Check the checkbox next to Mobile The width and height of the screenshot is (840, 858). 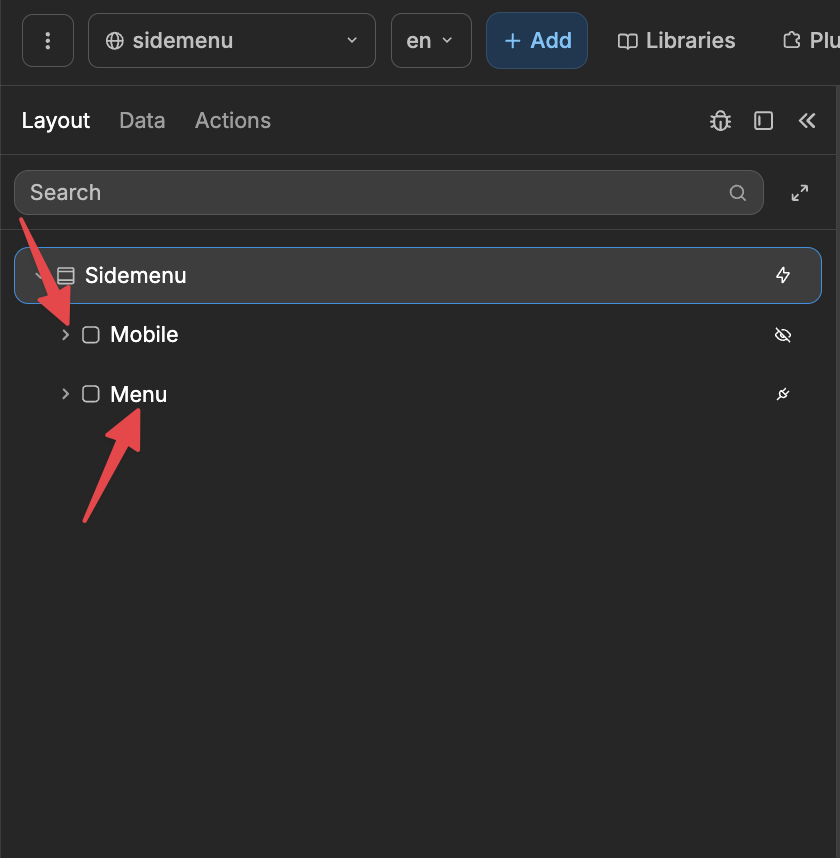point(90,335)
